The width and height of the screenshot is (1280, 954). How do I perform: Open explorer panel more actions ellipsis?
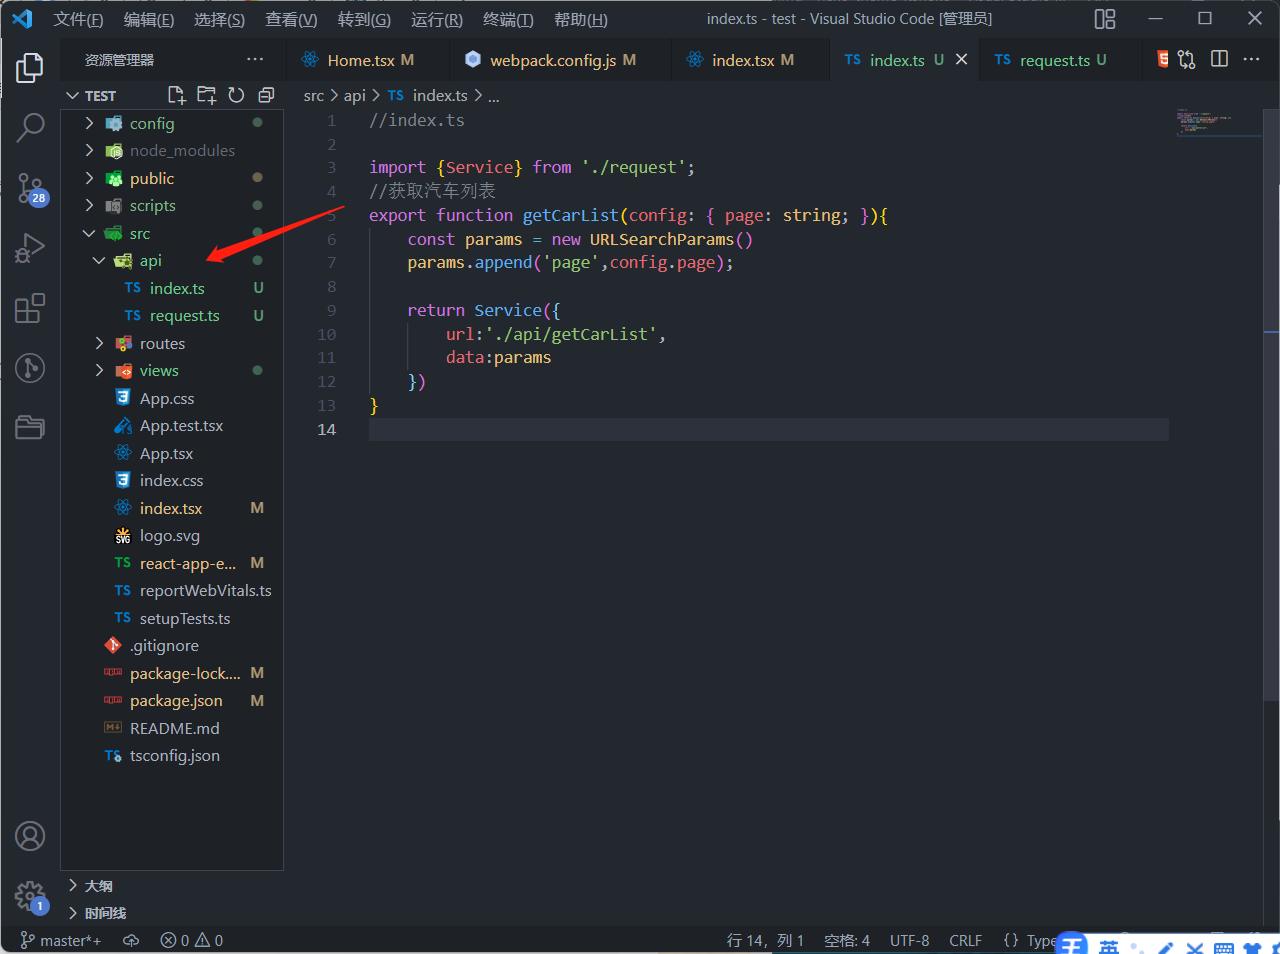coord(255,60)
